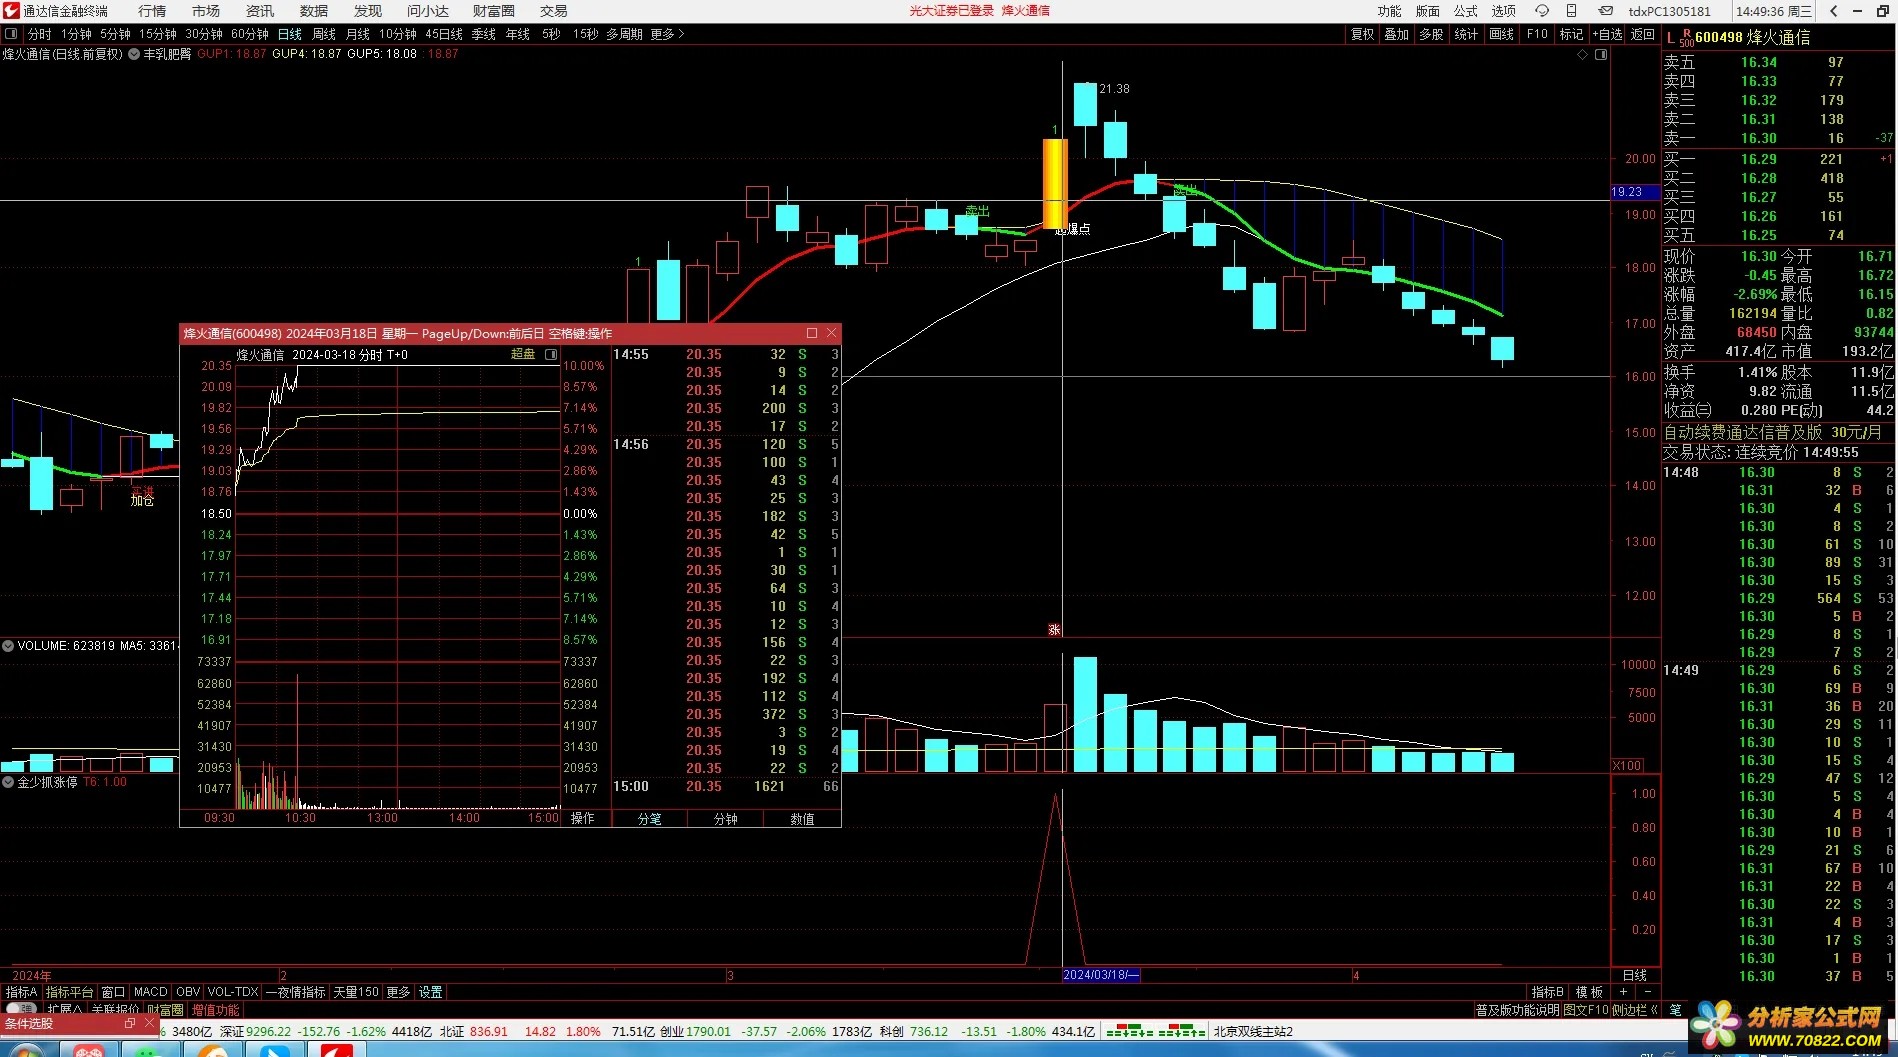The width and height of the screenshot is (1898, 1057).
Task: Click 设置 indicator settings button
Action: point(430,992)
